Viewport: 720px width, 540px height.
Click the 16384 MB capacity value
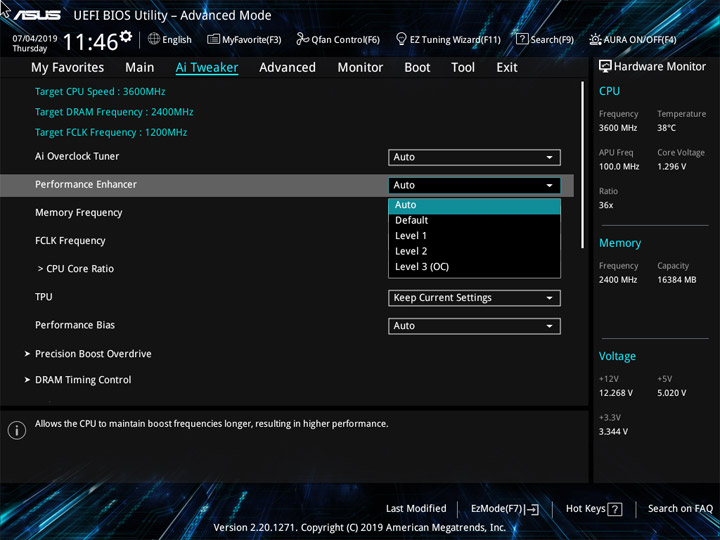pos(676,280)
